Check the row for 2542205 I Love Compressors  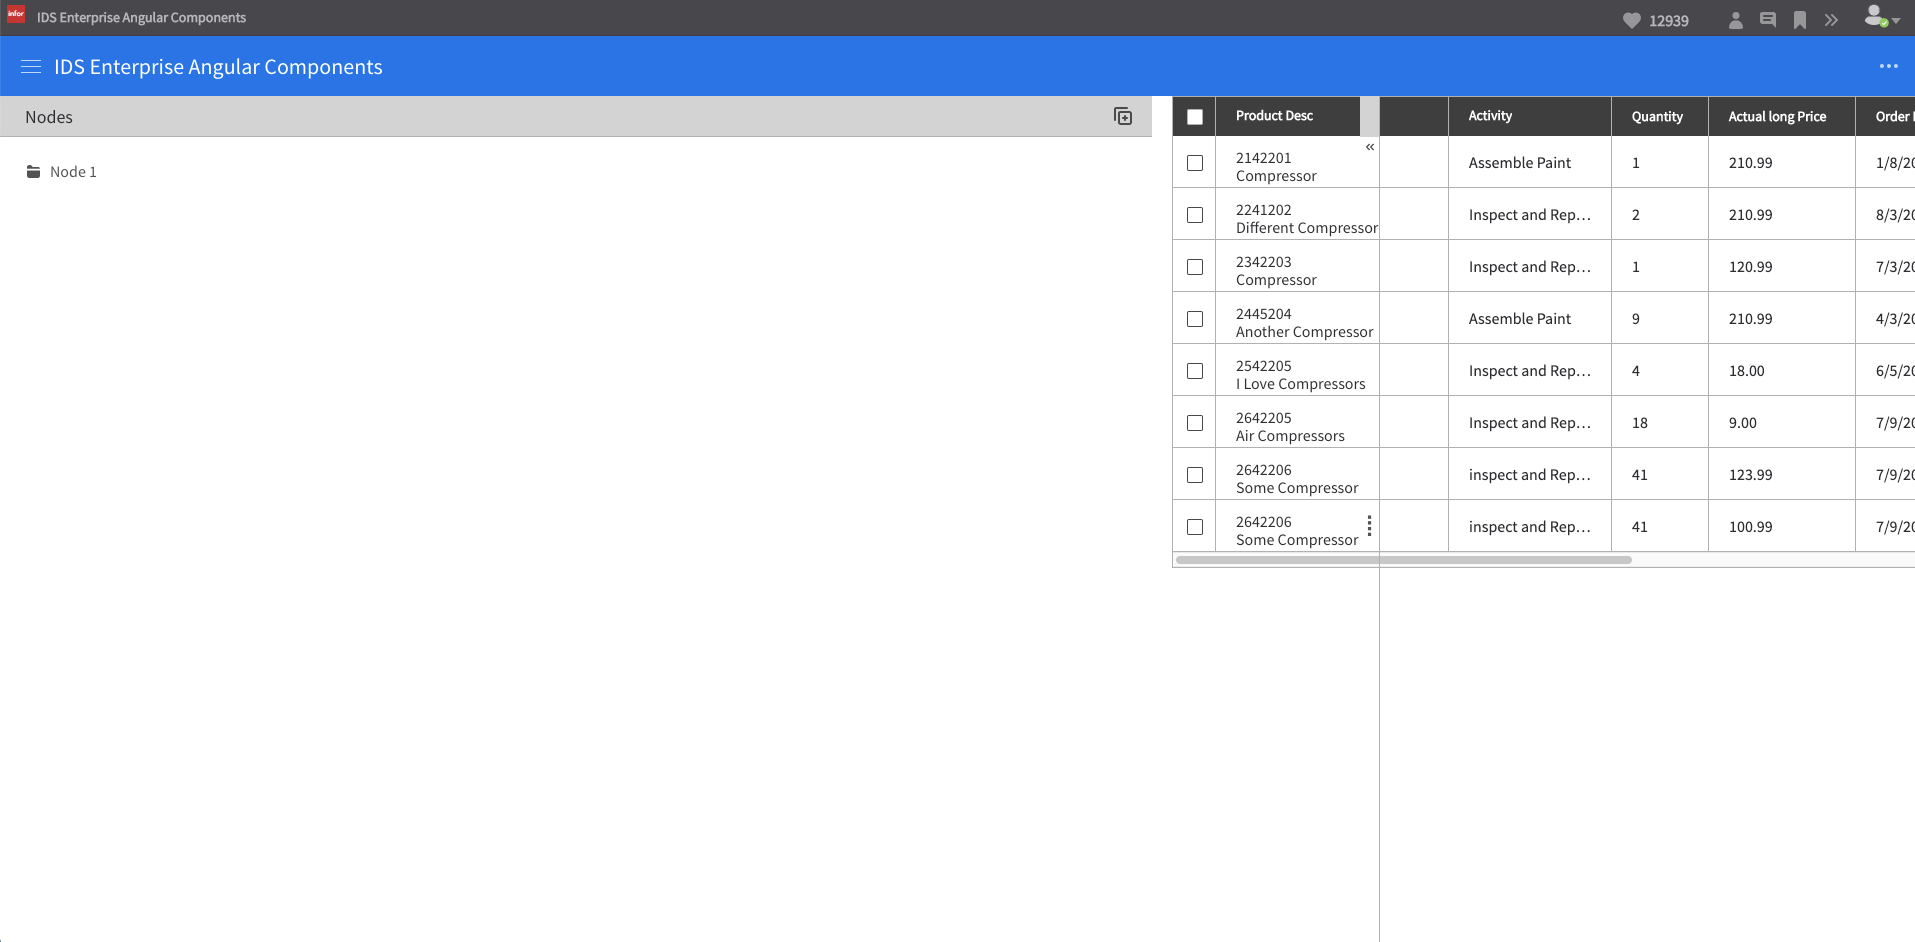pos(1195,371)
